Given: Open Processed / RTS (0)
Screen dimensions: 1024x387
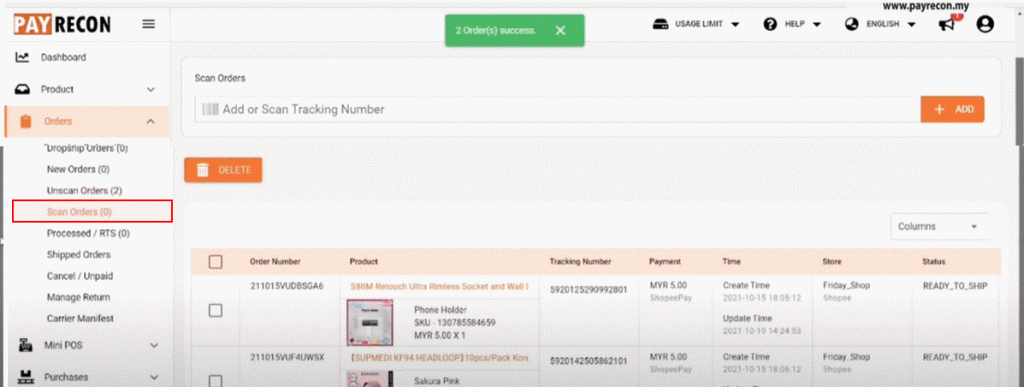Looking at the screenshot, I should pos(88,233).
